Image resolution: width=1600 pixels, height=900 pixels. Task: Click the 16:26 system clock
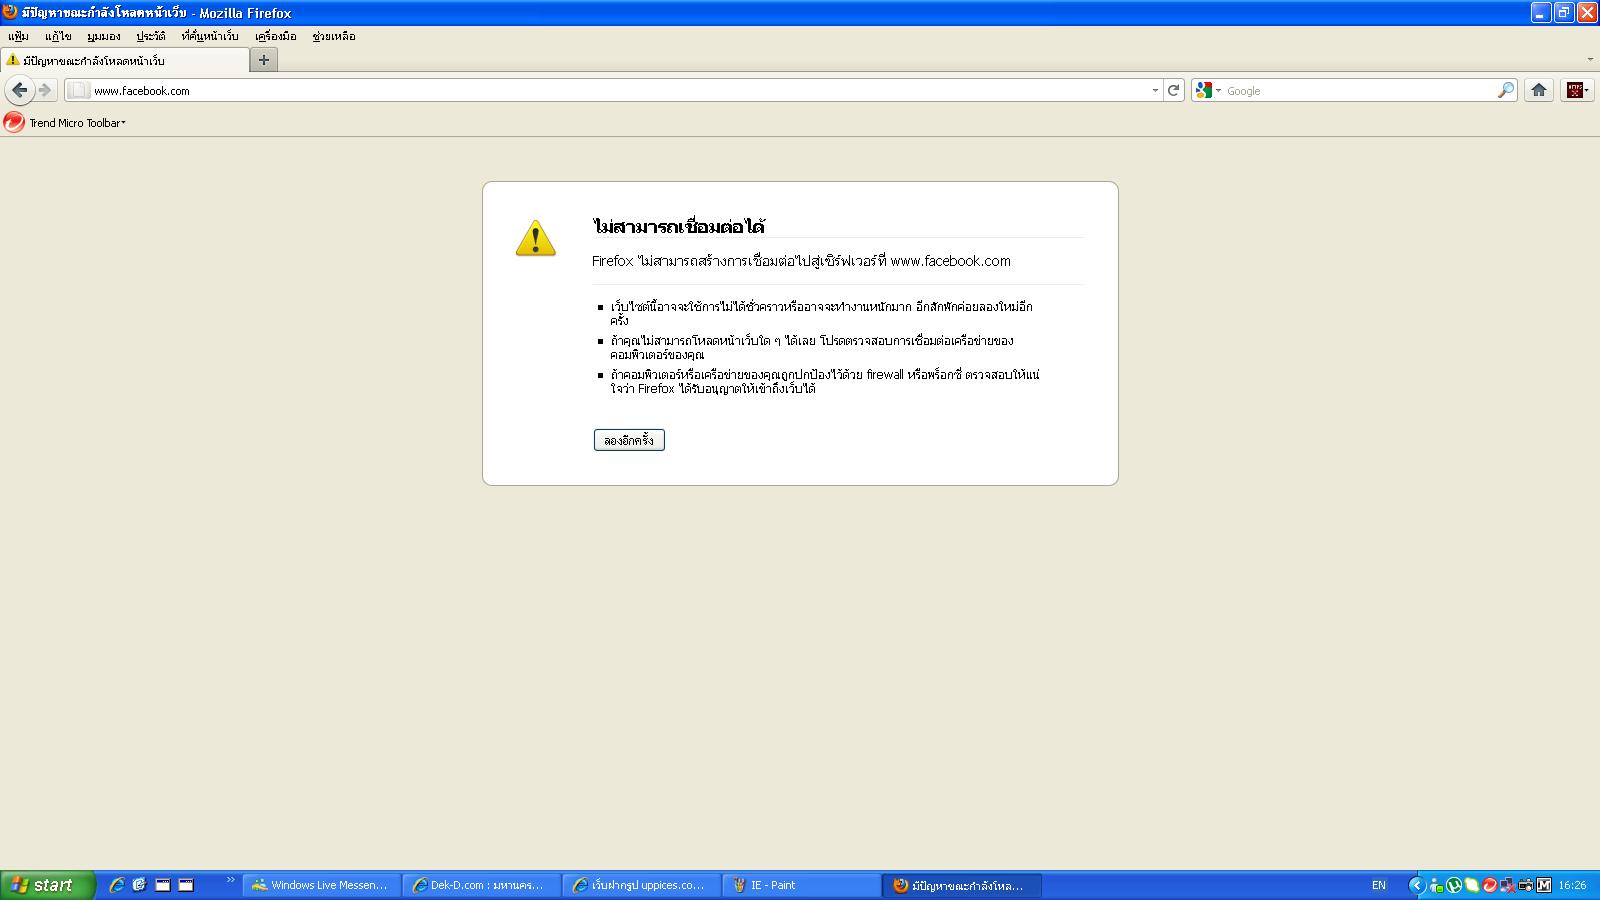click(x=1573, y=885)
